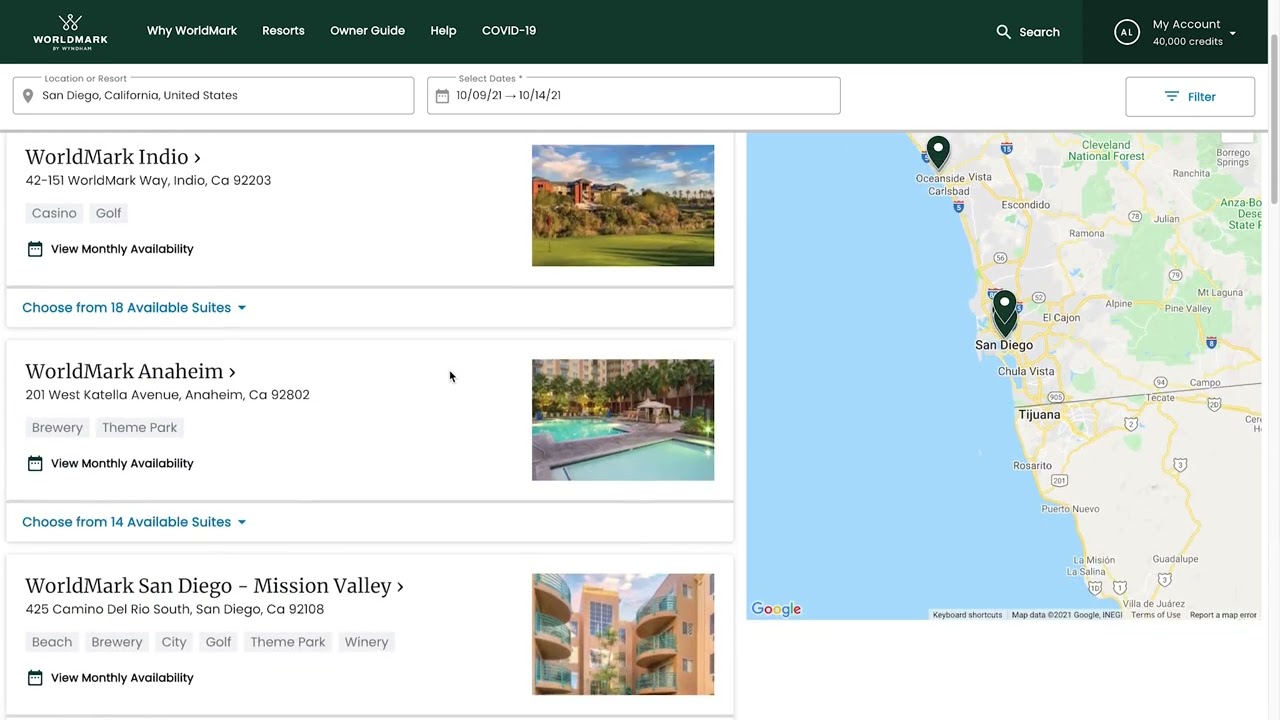Click the location pin icon in the Location field
The image size is (1280, 720).
[x=28, y=96]
